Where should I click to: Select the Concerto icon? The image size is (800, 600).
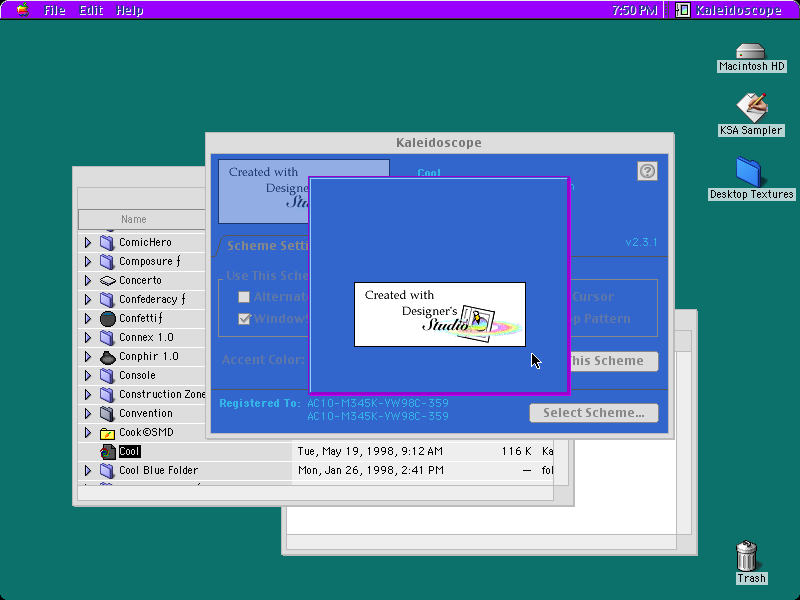coord(107,280)
